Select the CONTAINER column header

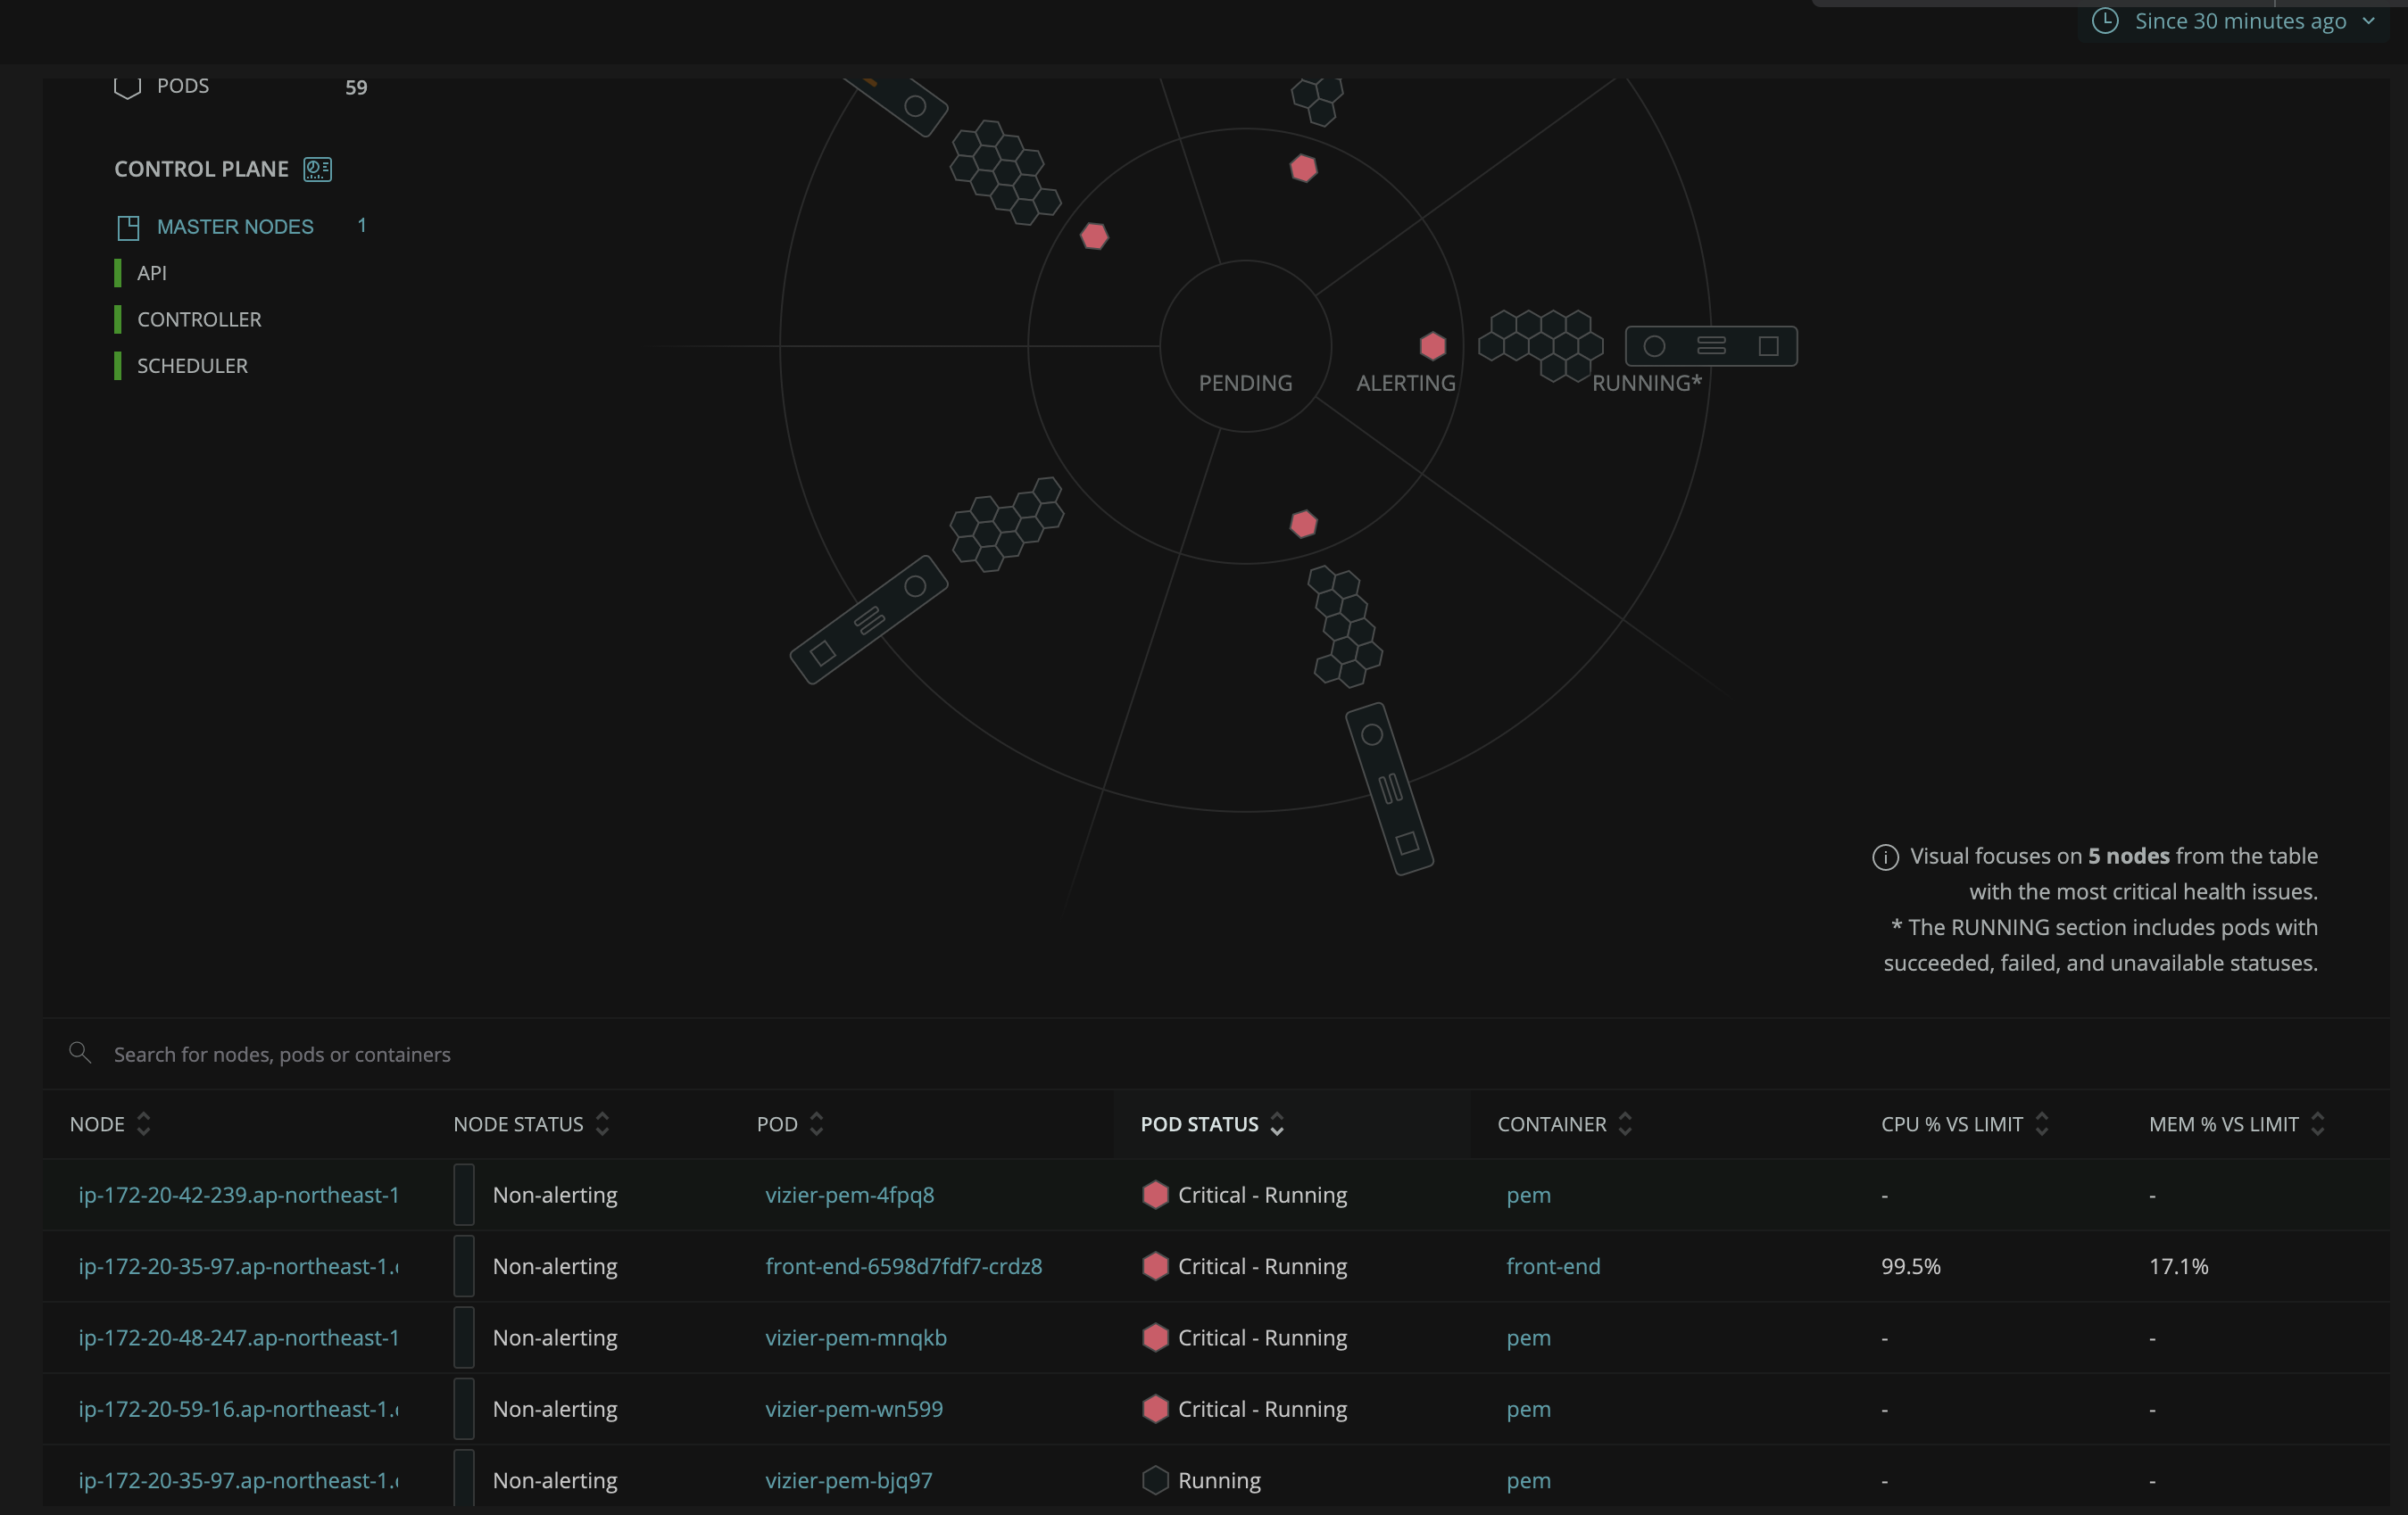[x=1551, y=1124]
